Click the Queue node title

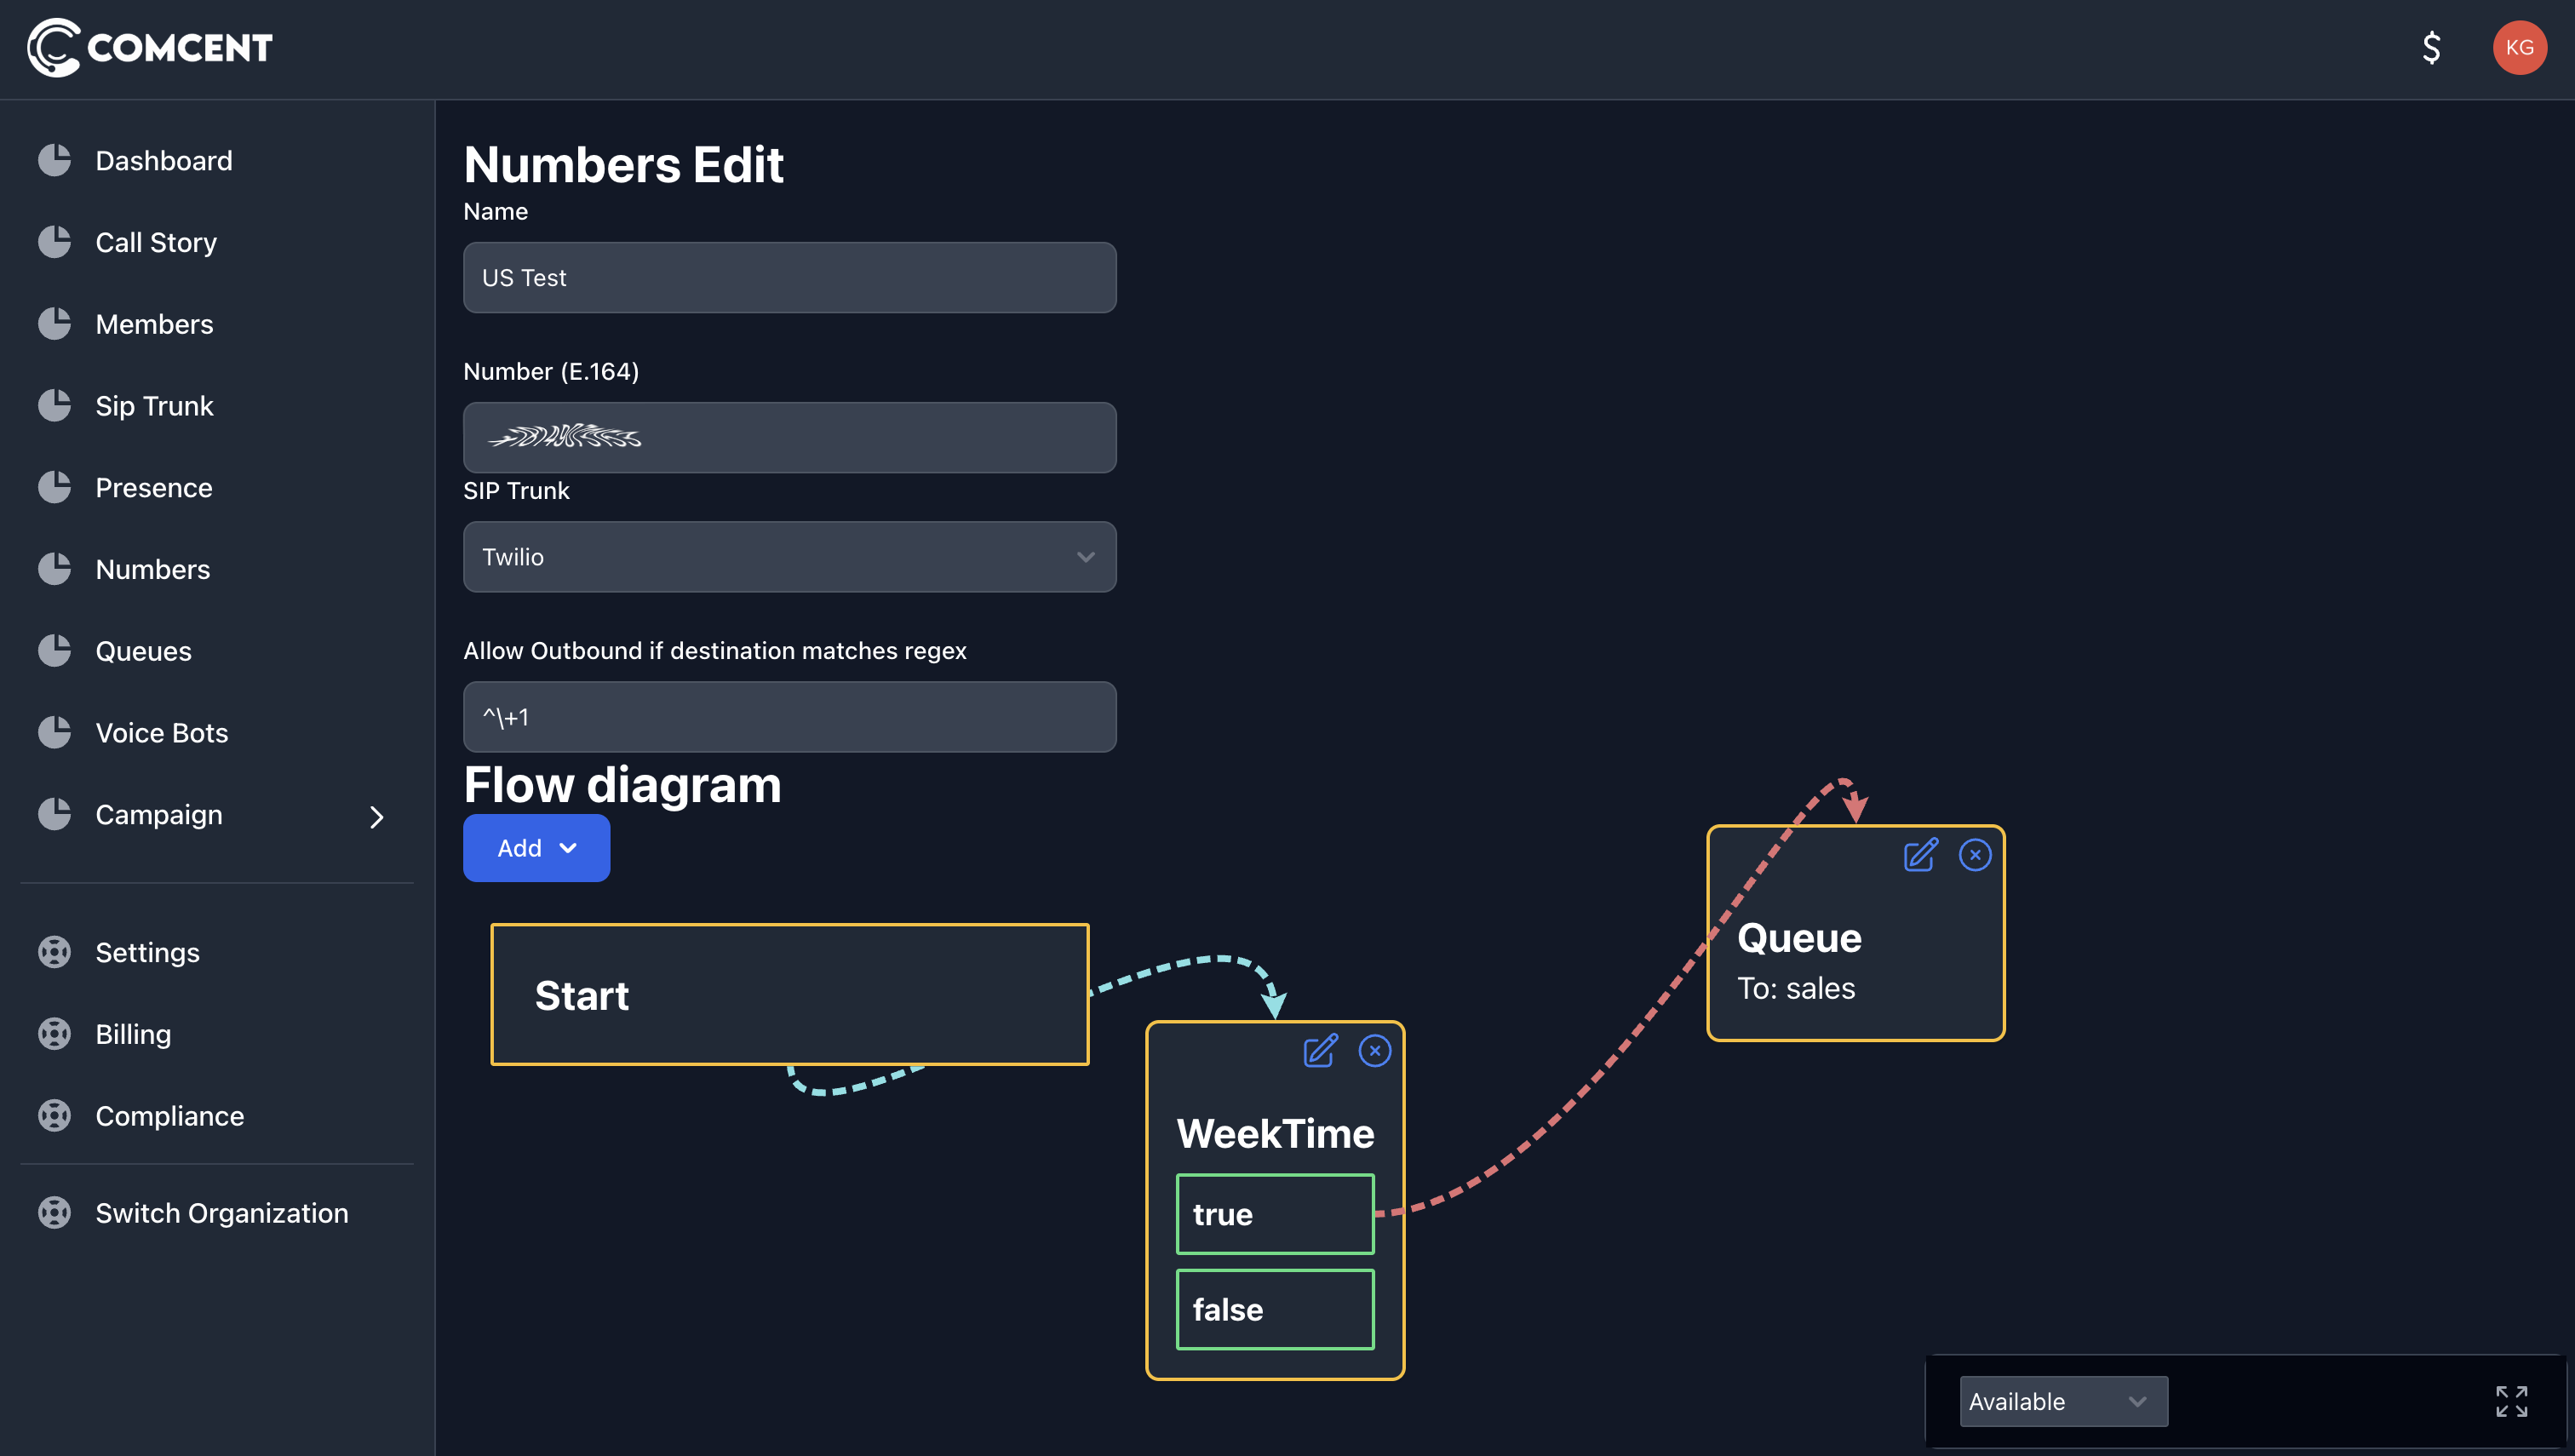(1799, 938)
